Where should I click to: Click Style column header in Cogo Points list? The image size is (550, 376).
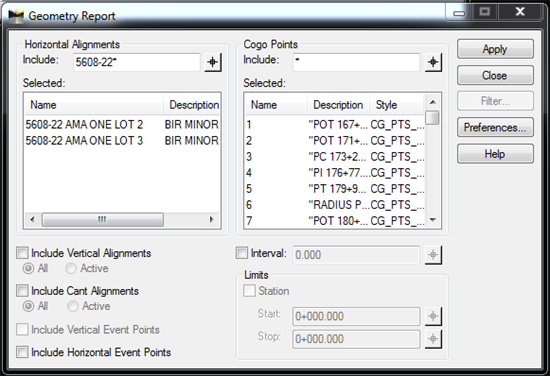(x=396, y=105)
